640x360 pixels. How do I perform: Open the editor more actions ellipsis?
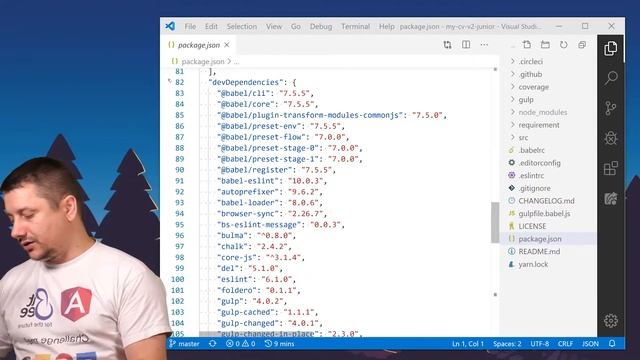point(484,44)
